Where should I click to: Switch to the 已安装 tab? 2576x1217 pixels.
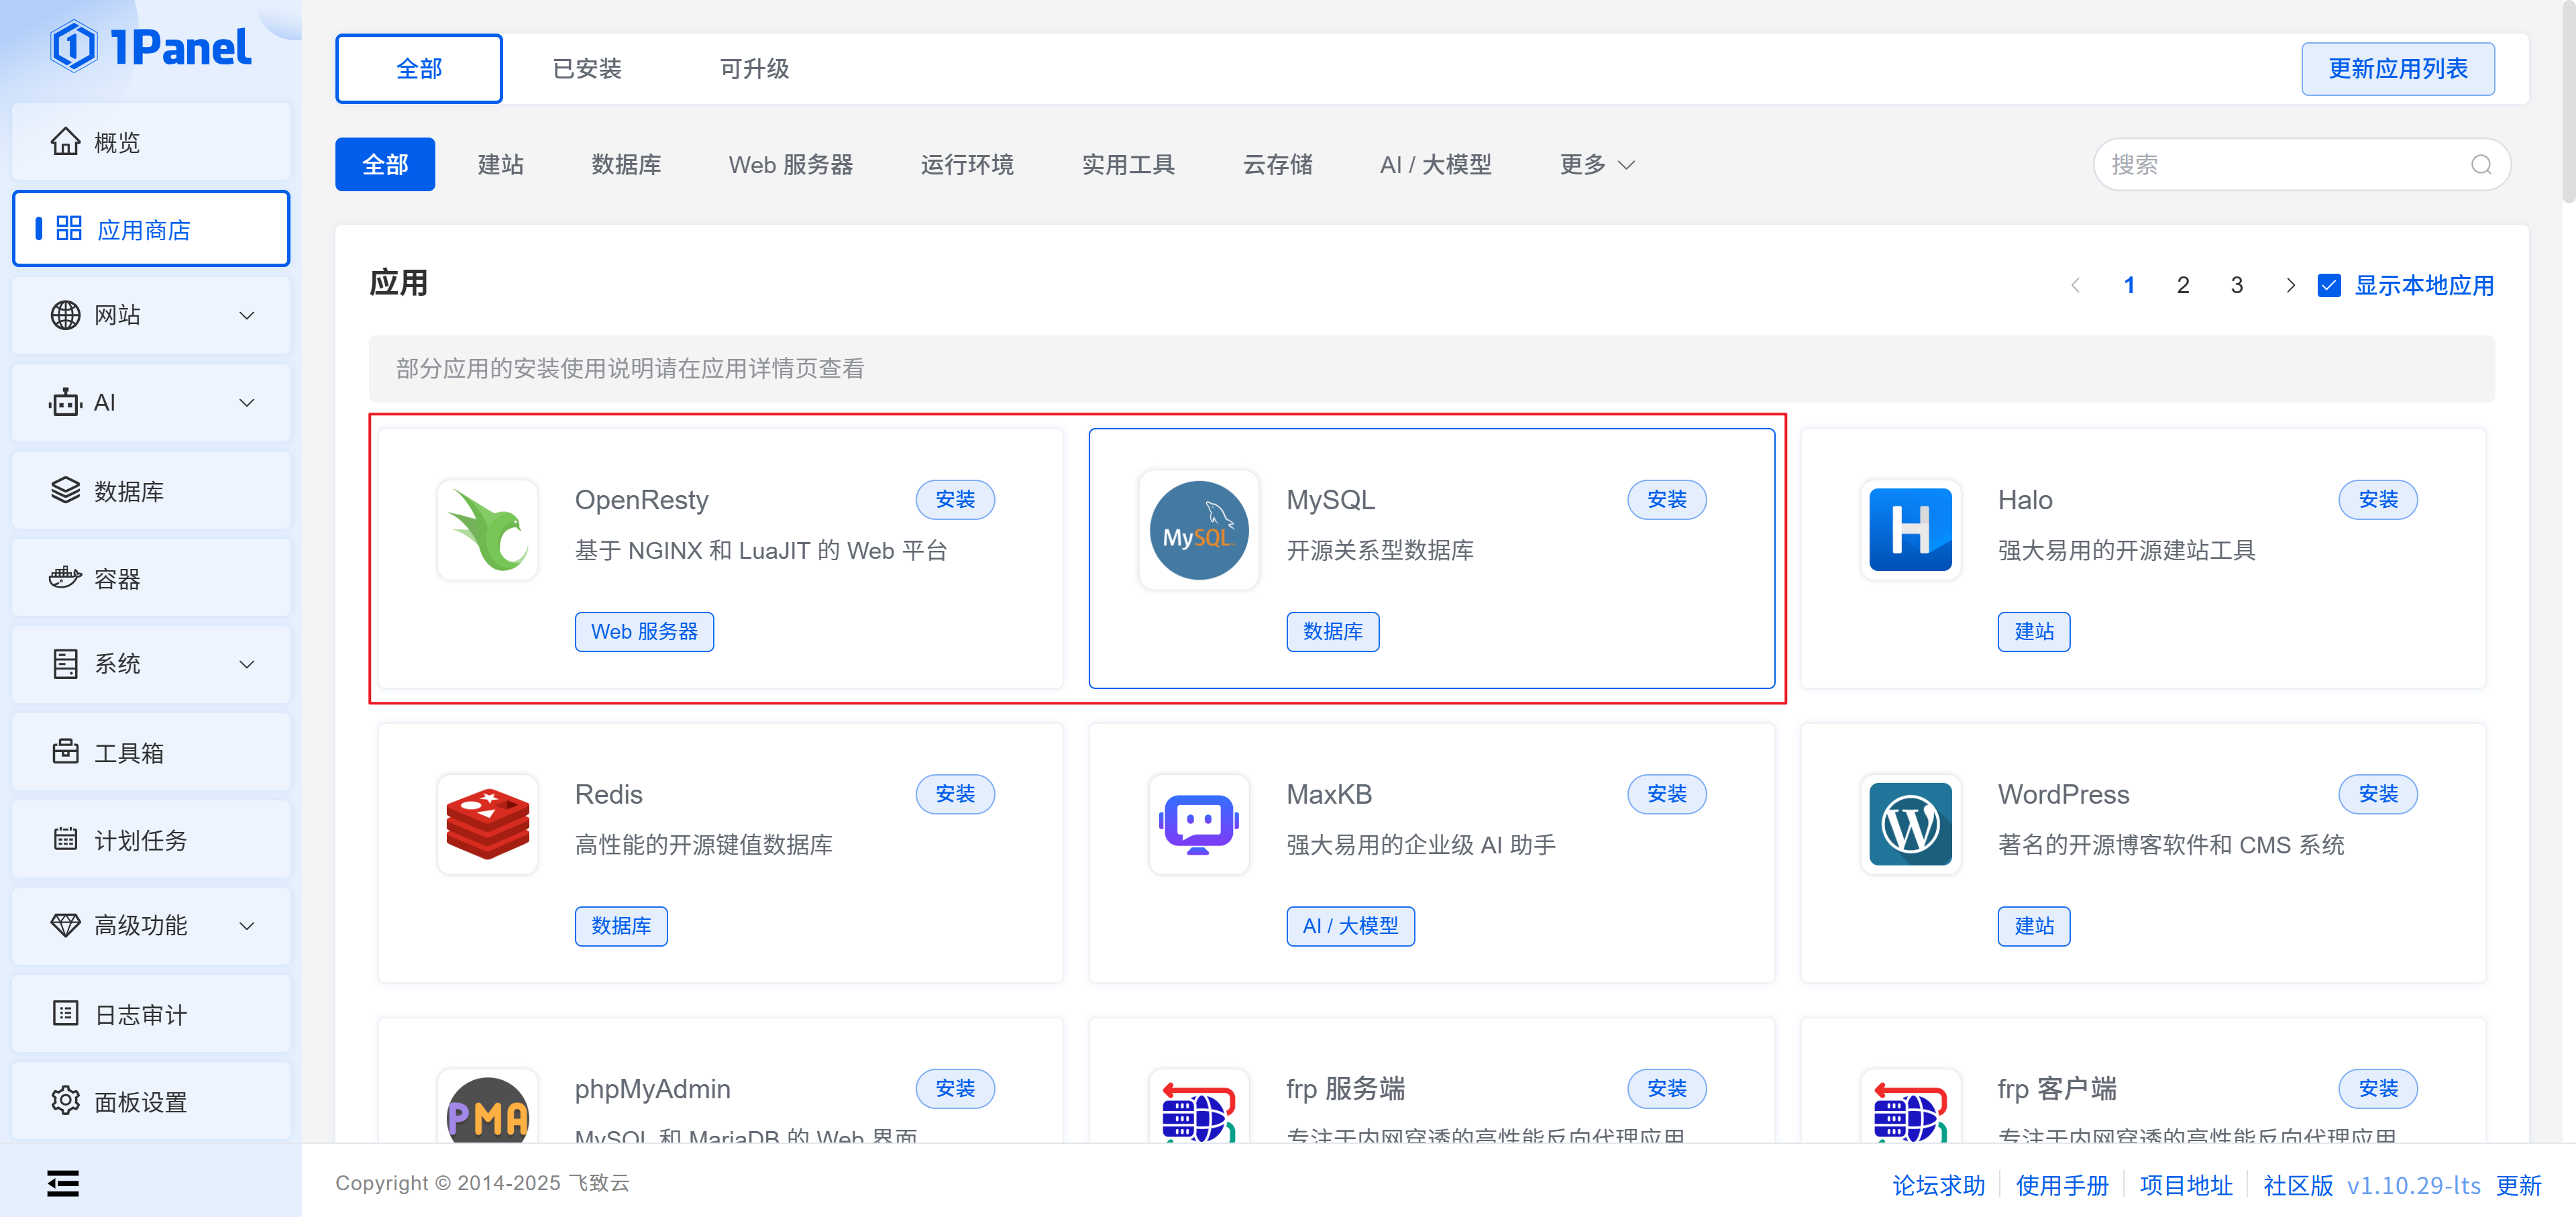587,69
